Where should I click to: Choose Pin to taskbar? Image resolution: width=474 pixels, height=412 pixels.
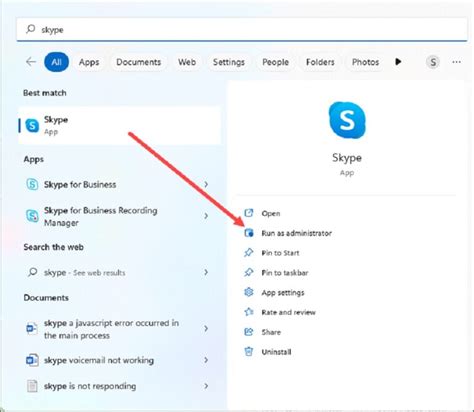click(x=285, y=273)
